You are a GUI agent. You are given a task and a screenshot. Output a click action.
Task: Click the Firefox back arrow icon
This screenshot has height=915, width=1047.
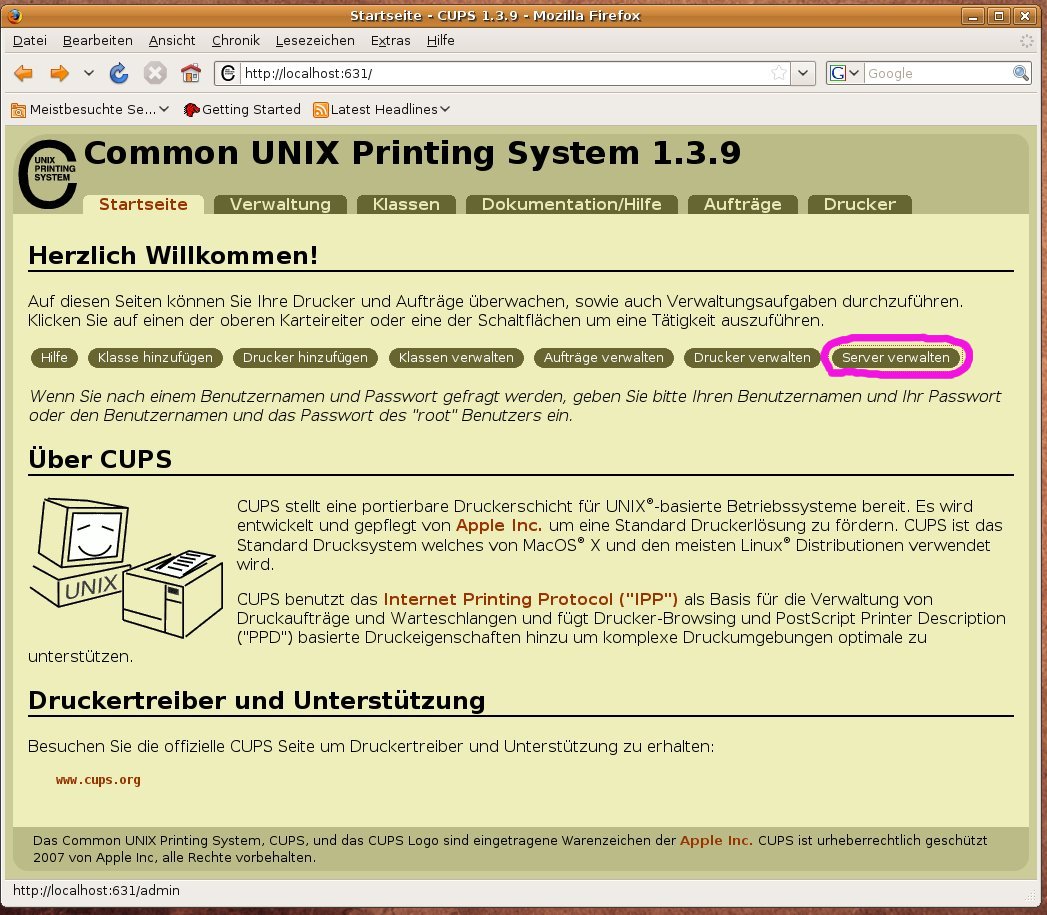click(24, 73)
